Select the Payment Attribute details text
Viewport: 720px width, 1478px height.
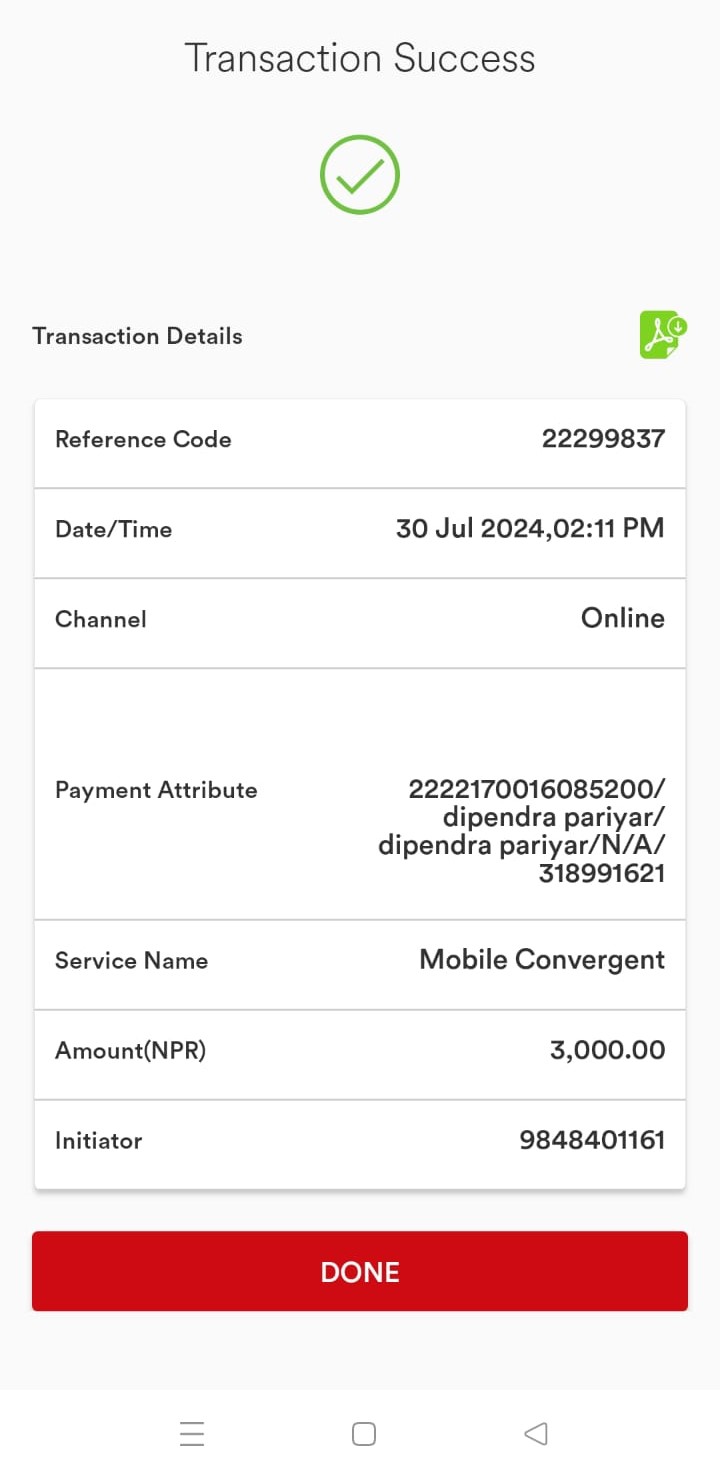522,831
